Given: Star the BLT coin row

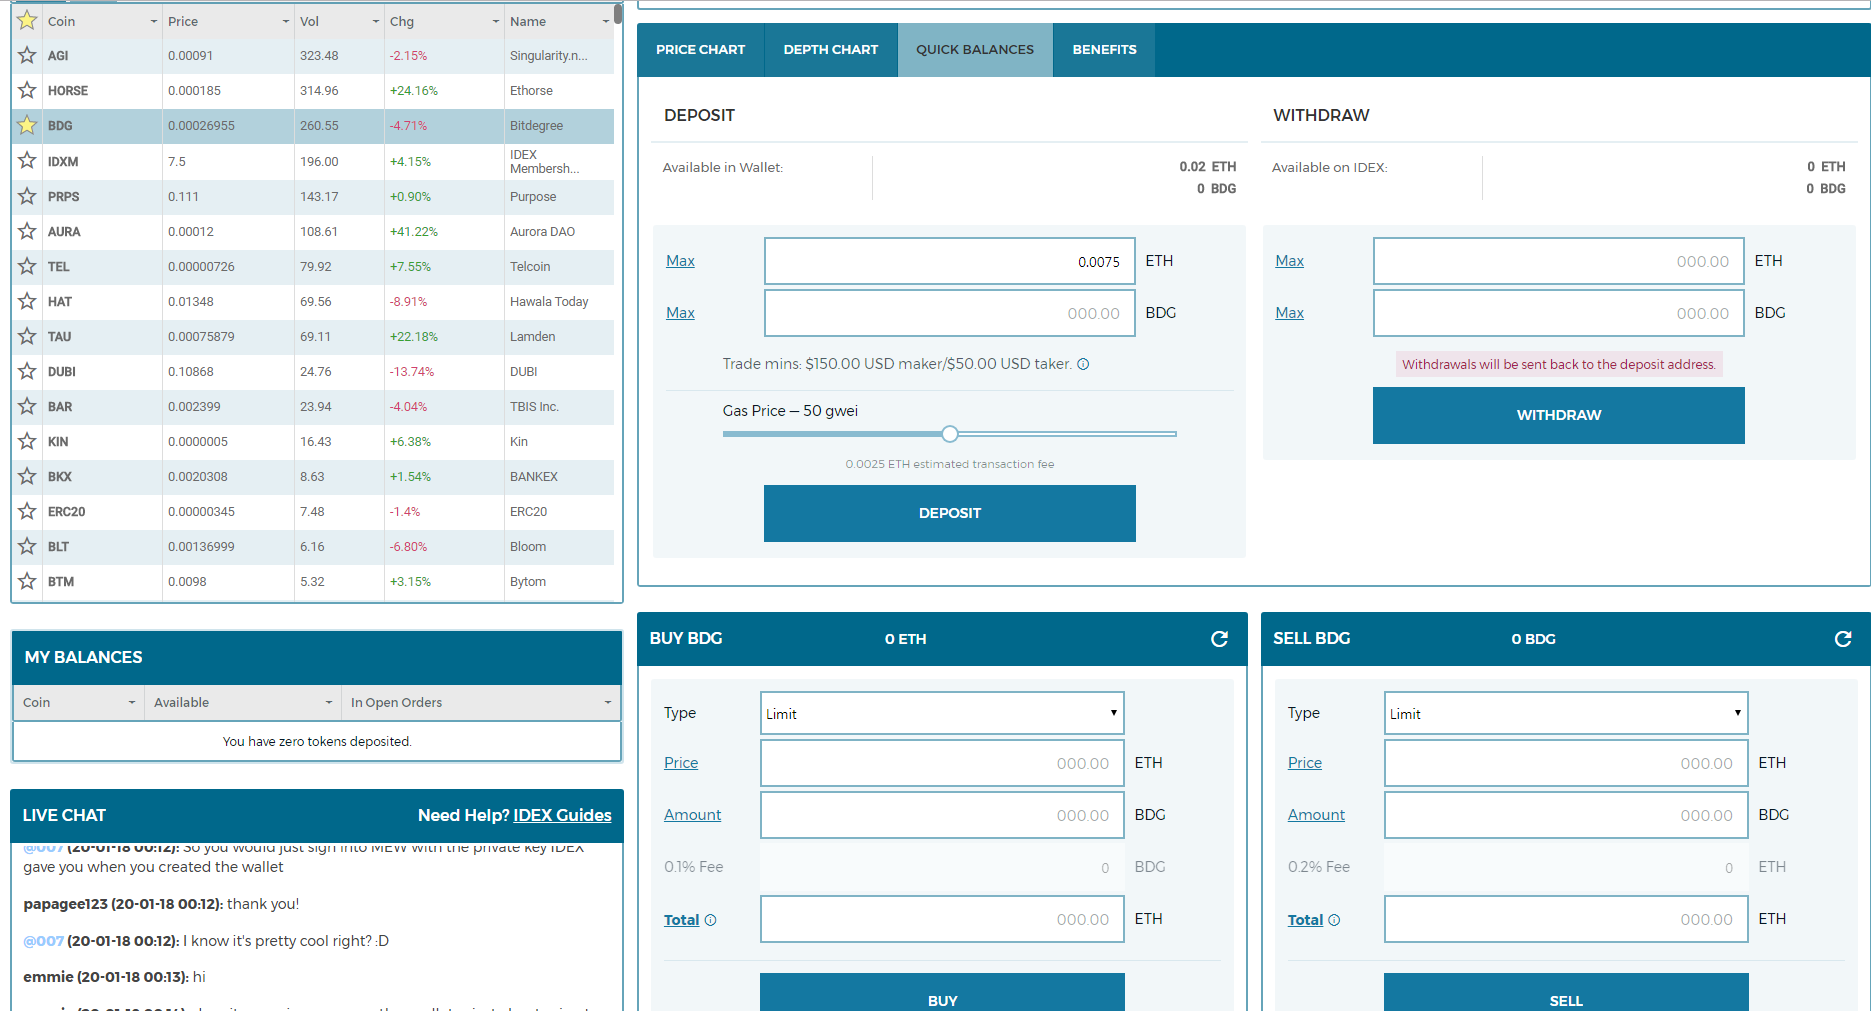Looking at the screenshot, I should click(27, 547).
